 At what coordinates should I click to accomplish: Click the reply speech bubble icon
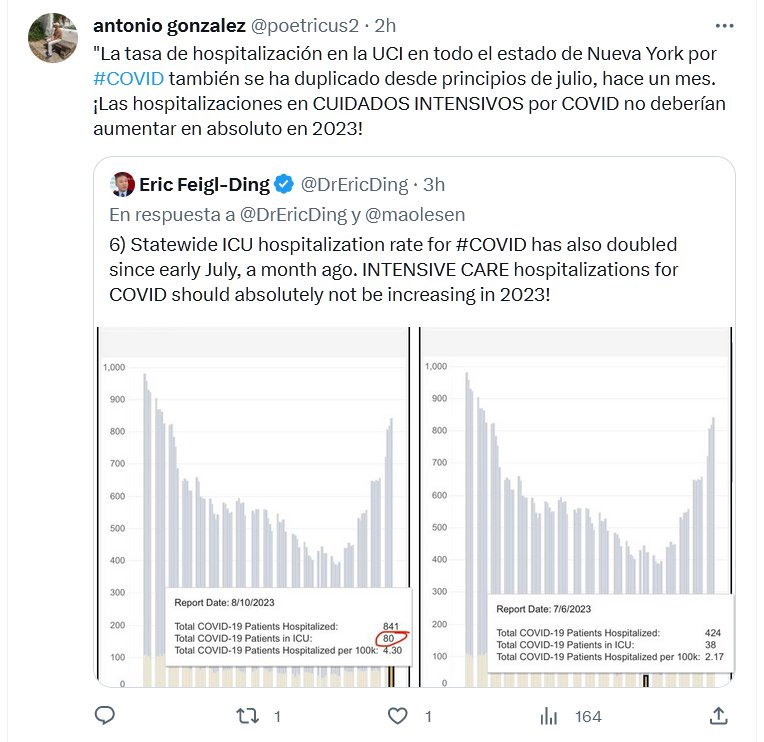(x=104, y=716)
